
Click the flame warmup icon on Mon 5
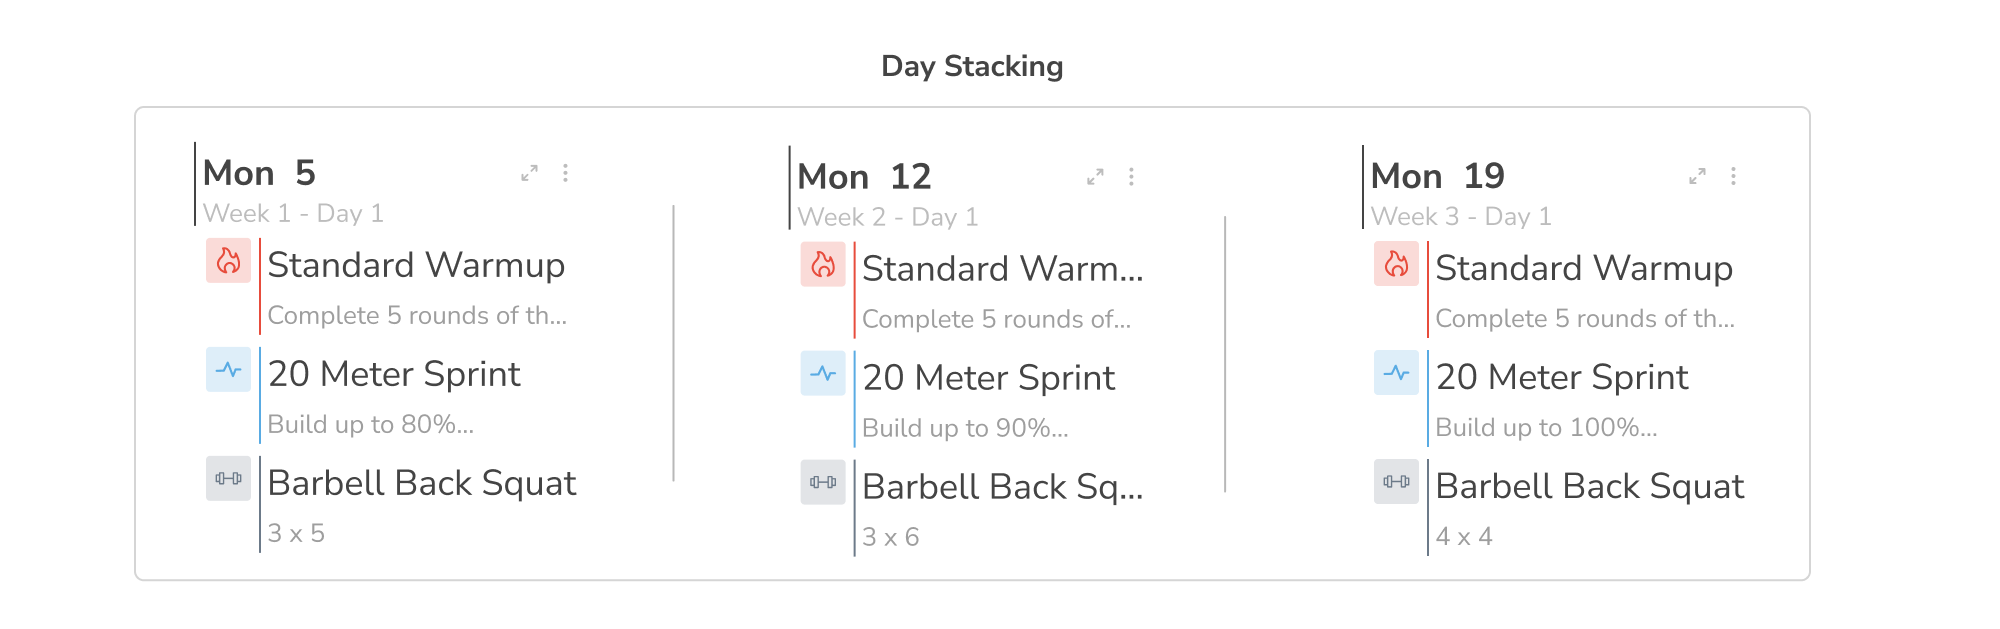(x=228, y=261)
